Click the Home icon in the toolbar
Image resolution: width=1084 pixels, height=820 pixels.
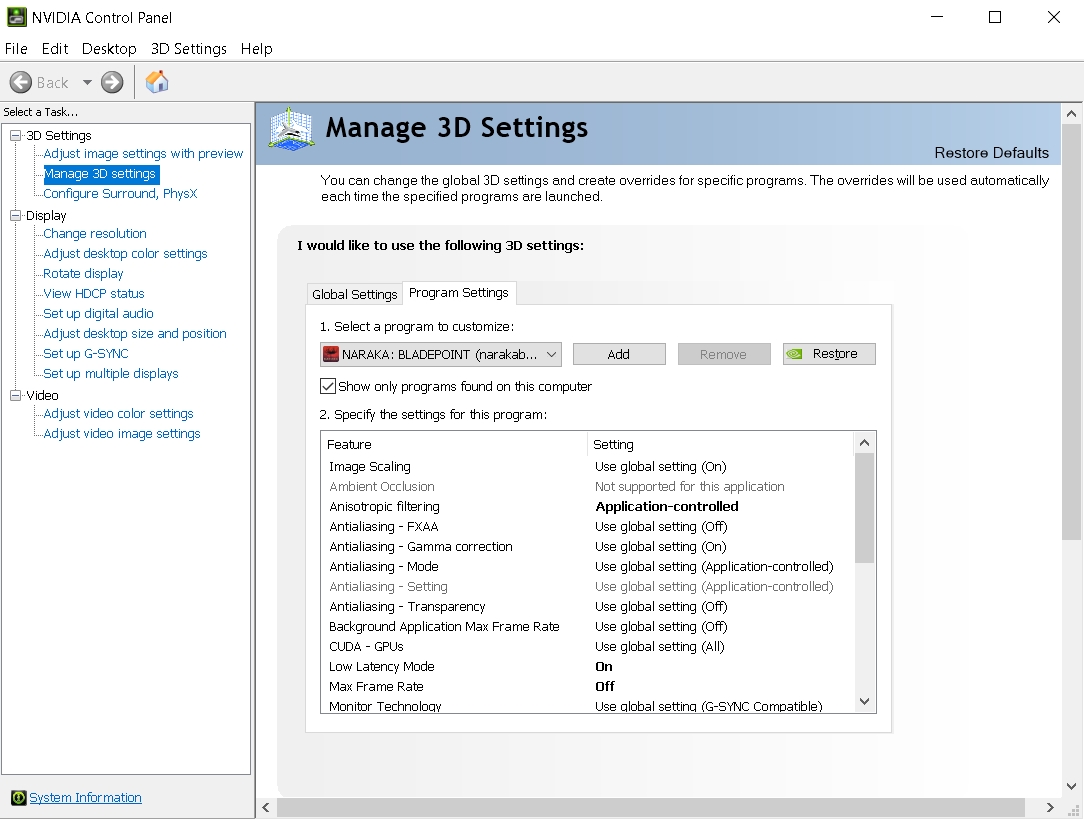coord(157,82)
